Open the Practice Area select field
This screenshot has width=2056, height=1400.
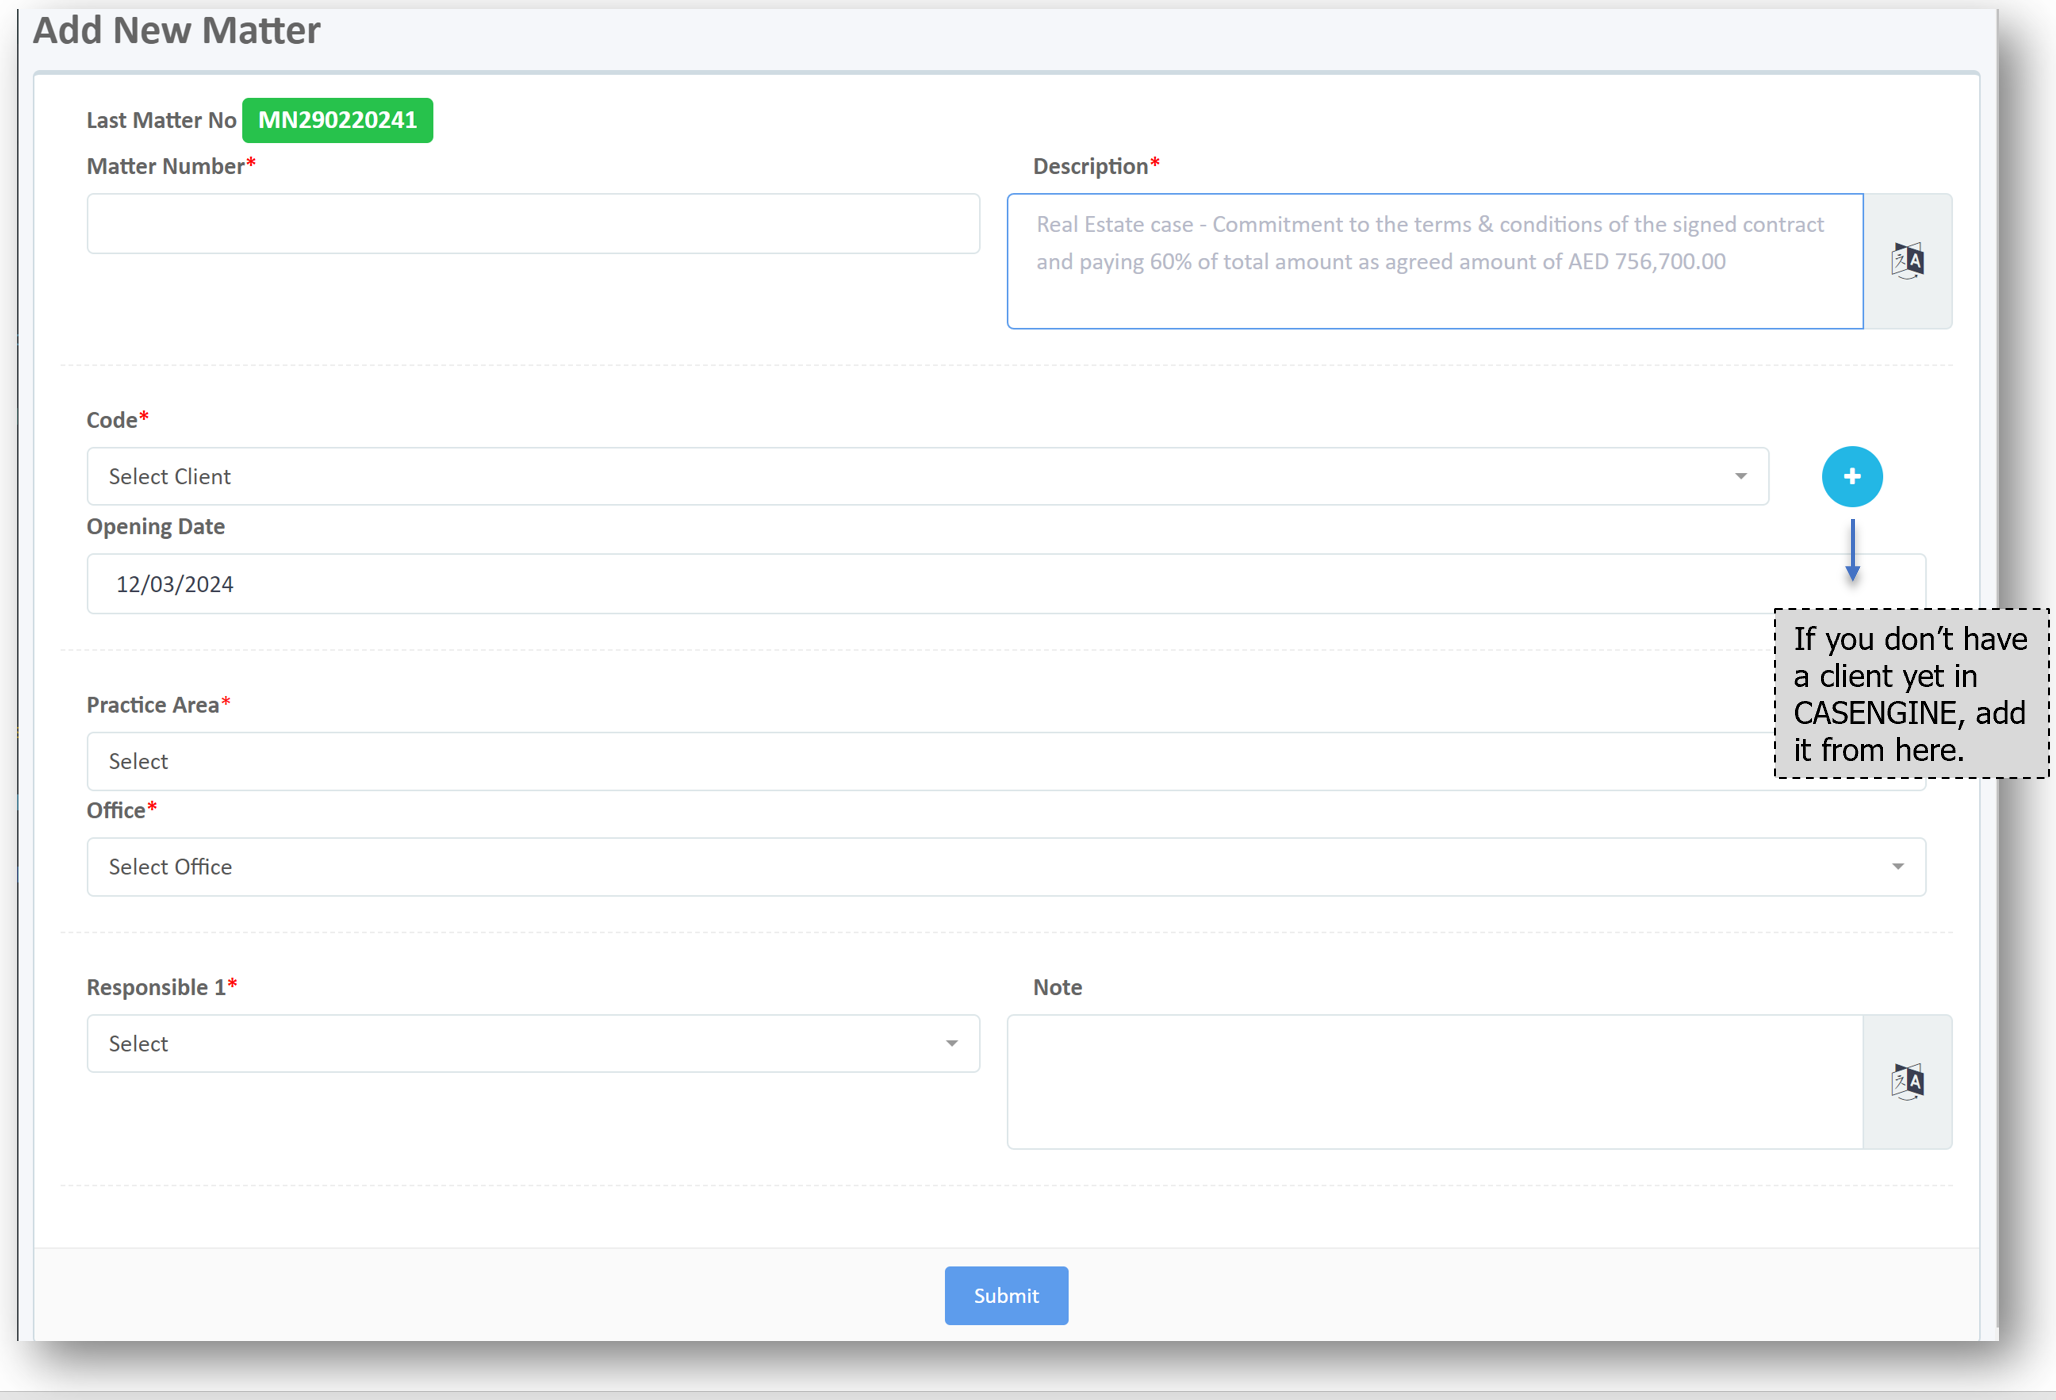[x=900, y=762]
